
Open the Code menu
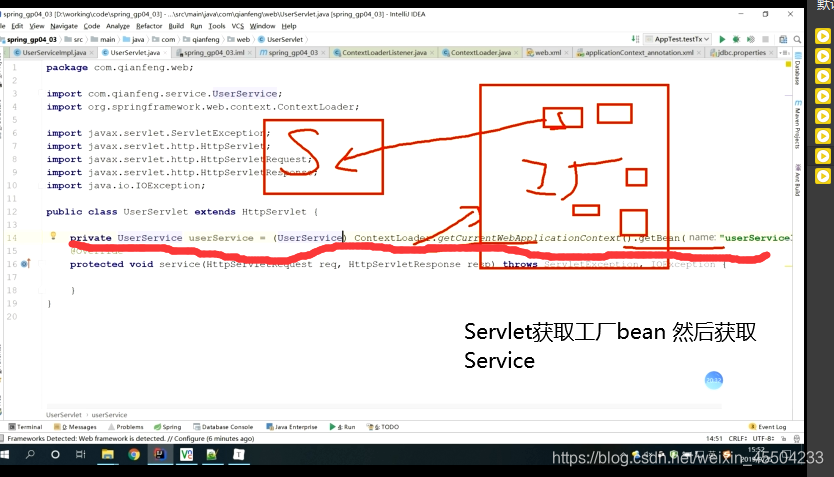click(x=91, y=26)
